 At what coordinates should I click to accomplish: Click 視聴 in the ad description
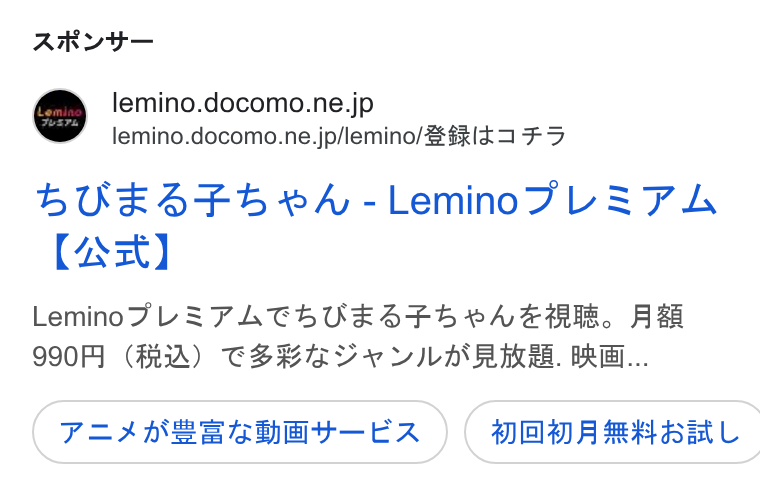point(572,317)
